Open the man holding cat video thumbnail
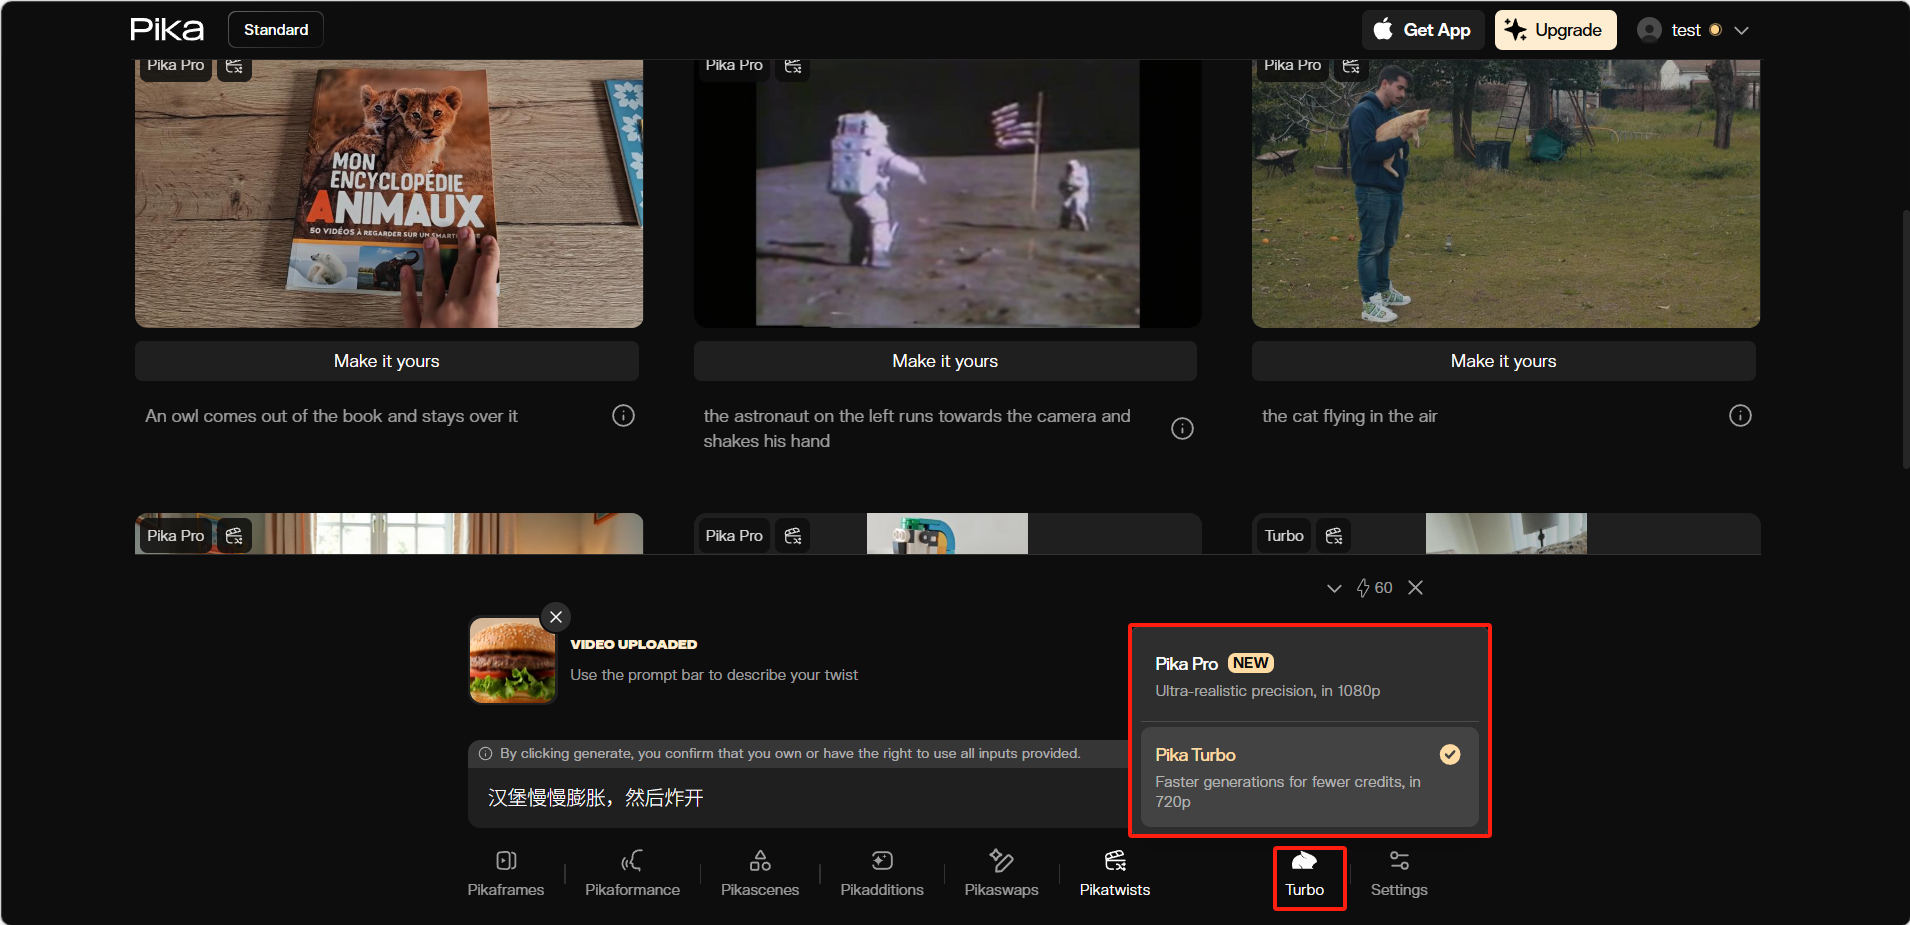The height and width of the screenshot is (925, 1910). point(1506,194)
